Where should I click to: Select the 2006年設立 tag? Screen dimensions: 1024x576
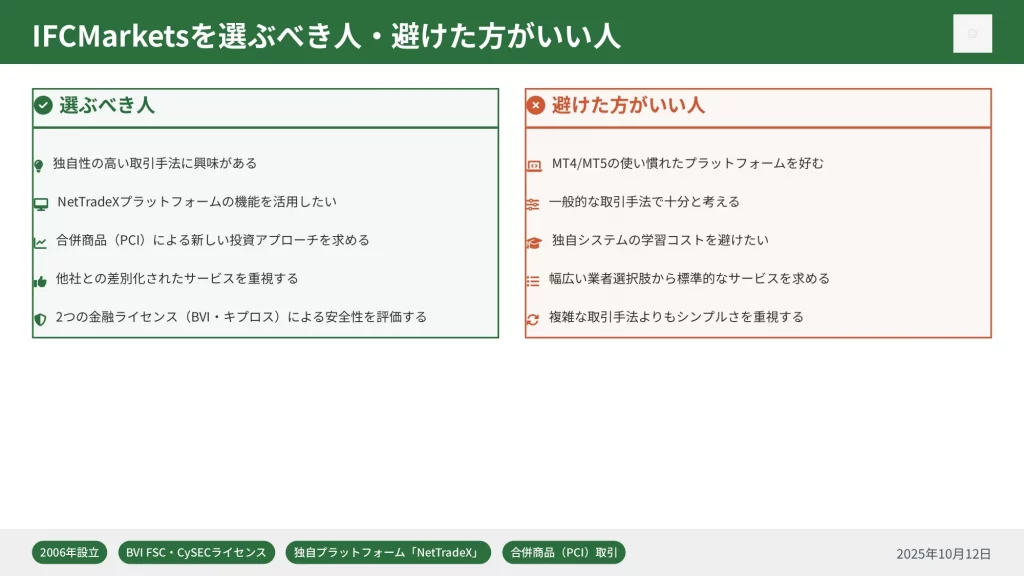pos(69,553)
